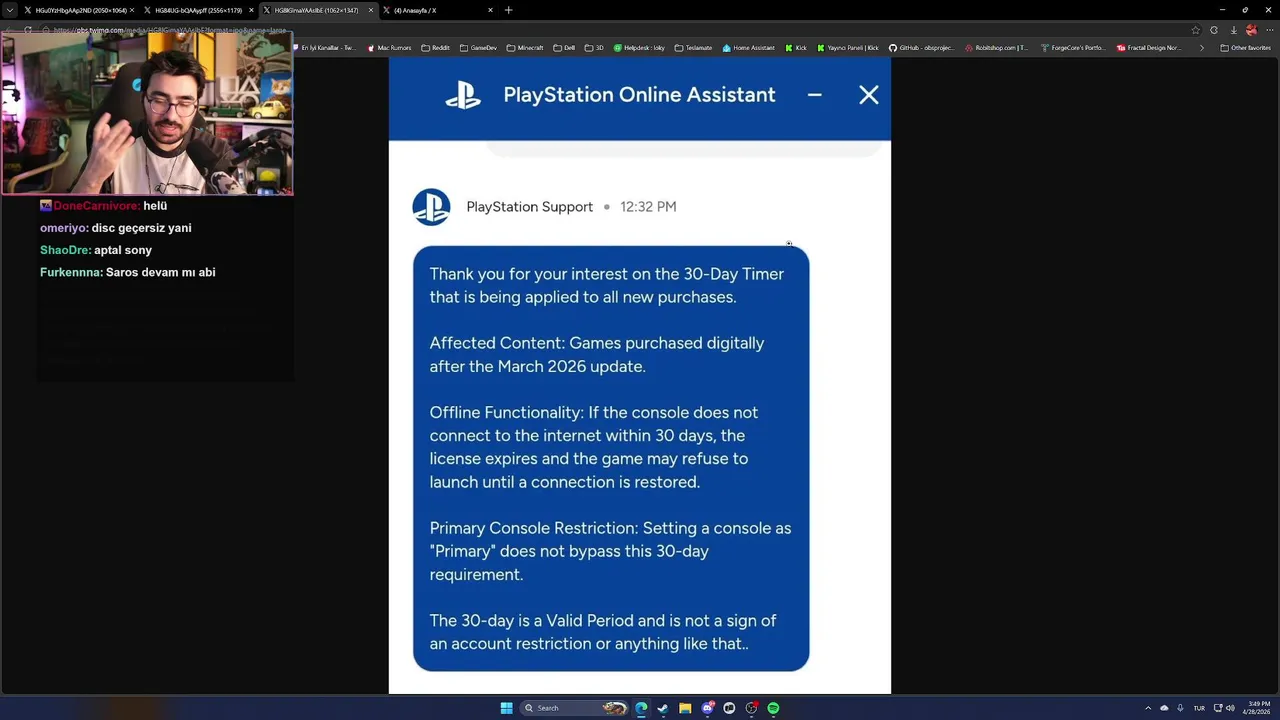Open the 'En İyi Kanallar' bookmark
This screenshot has height=720, width=1280.
click(x=325, y=48)
